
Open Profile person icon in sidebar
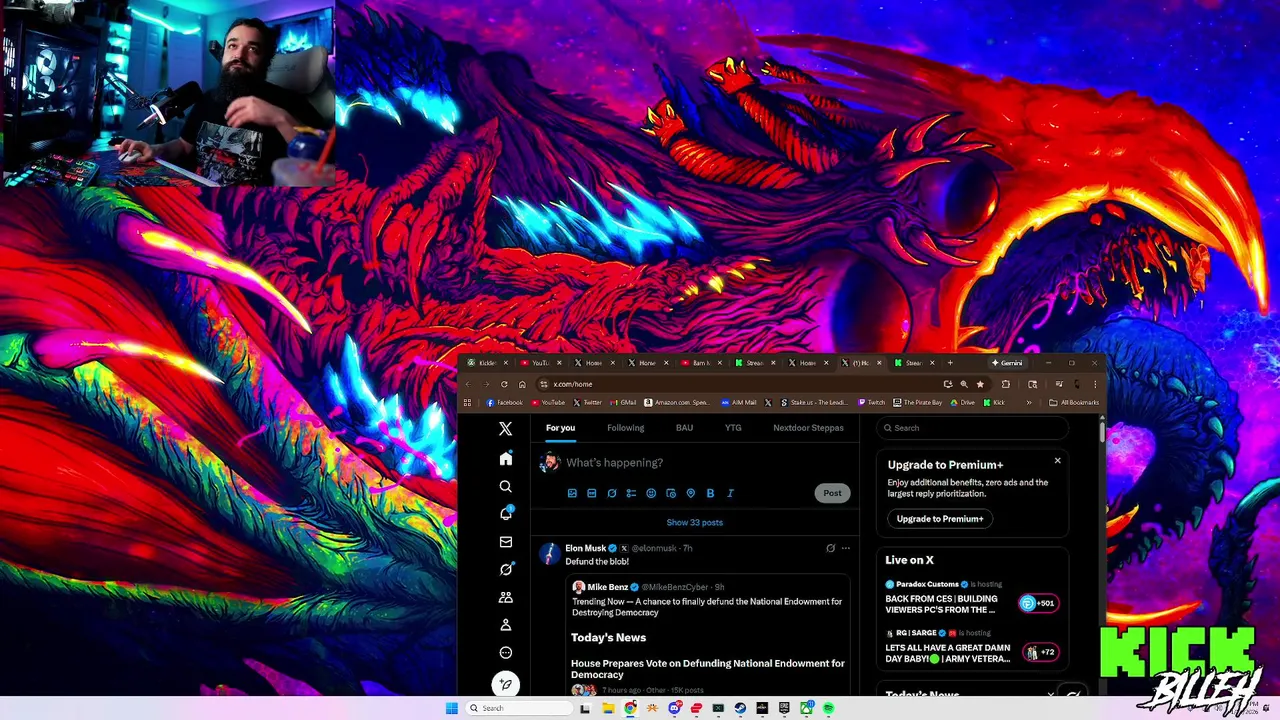click(505, 625)
